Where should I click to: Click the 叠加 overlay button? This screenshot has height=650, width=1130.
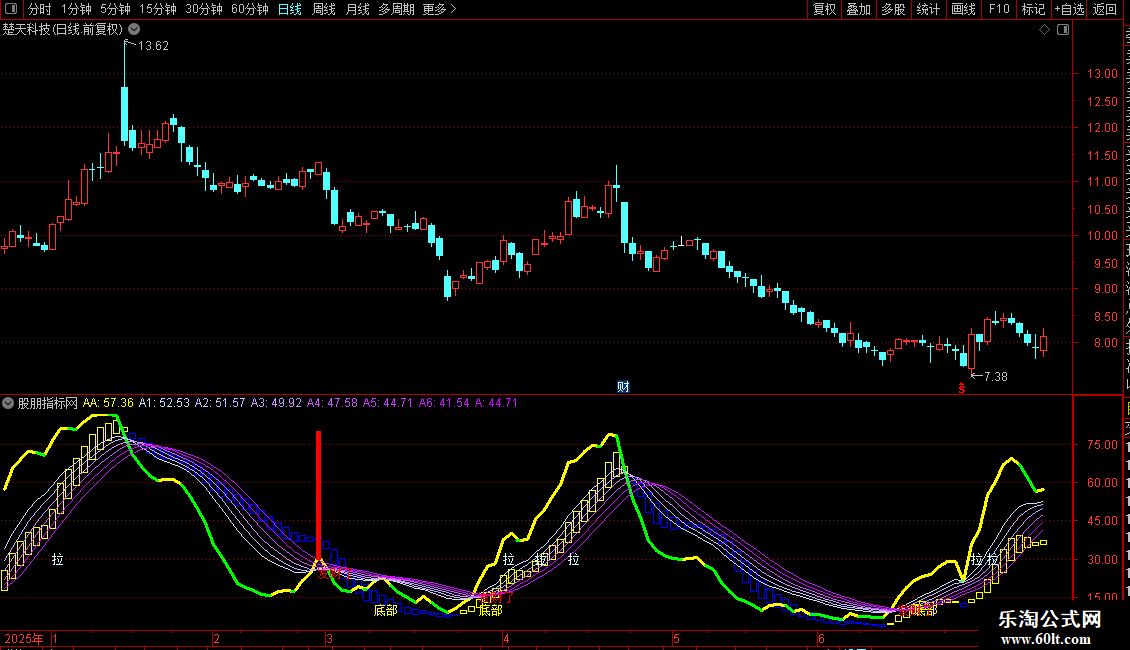(x=859, y=9)
